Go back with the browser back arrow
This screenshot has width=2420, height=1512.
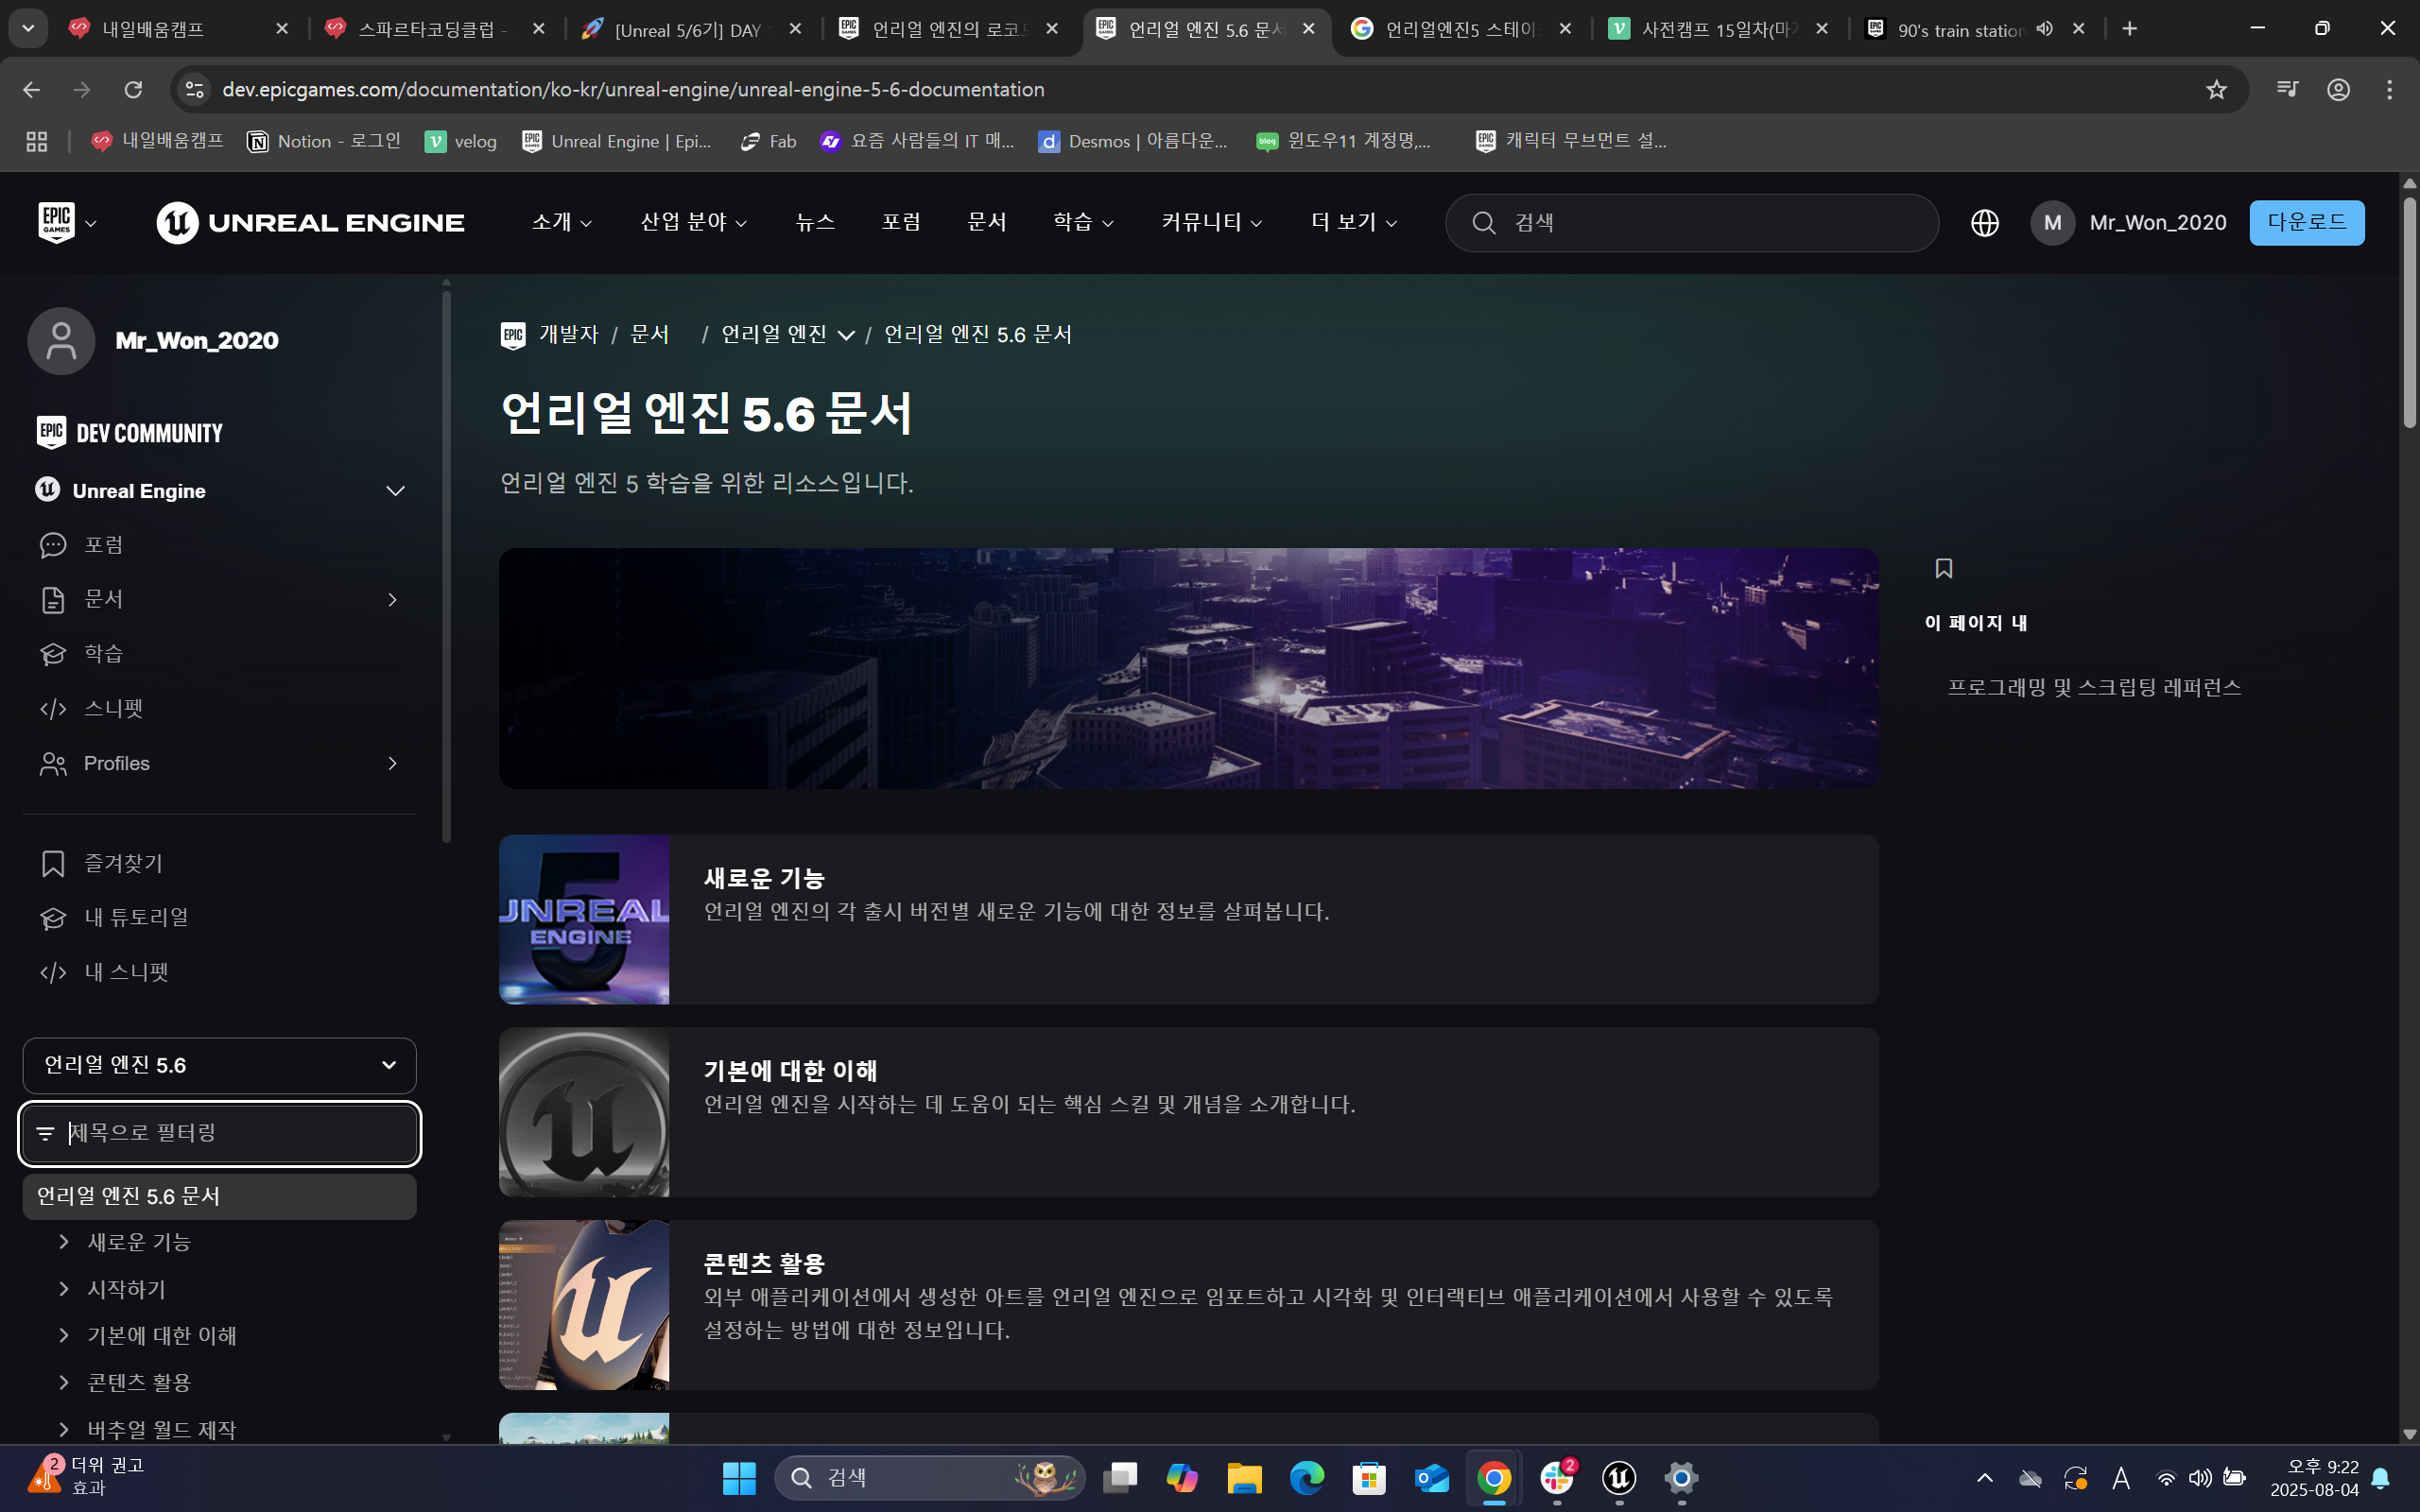31,90
